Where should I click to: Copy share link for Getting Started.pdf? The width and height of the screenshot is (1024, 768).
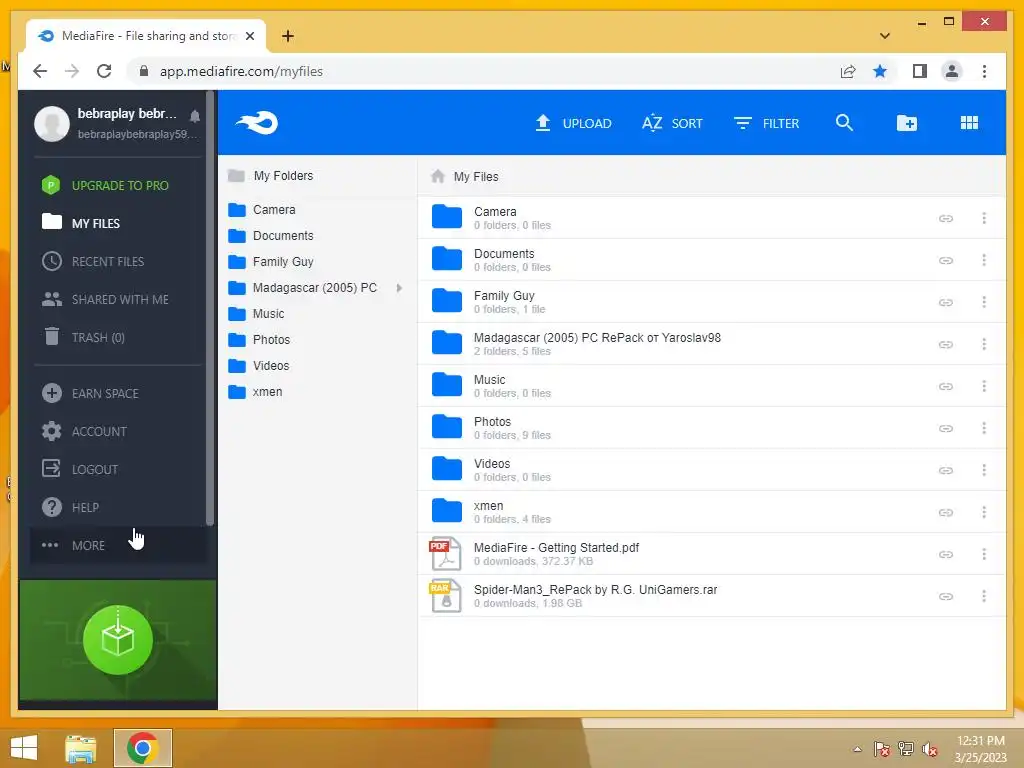point(946,554)
